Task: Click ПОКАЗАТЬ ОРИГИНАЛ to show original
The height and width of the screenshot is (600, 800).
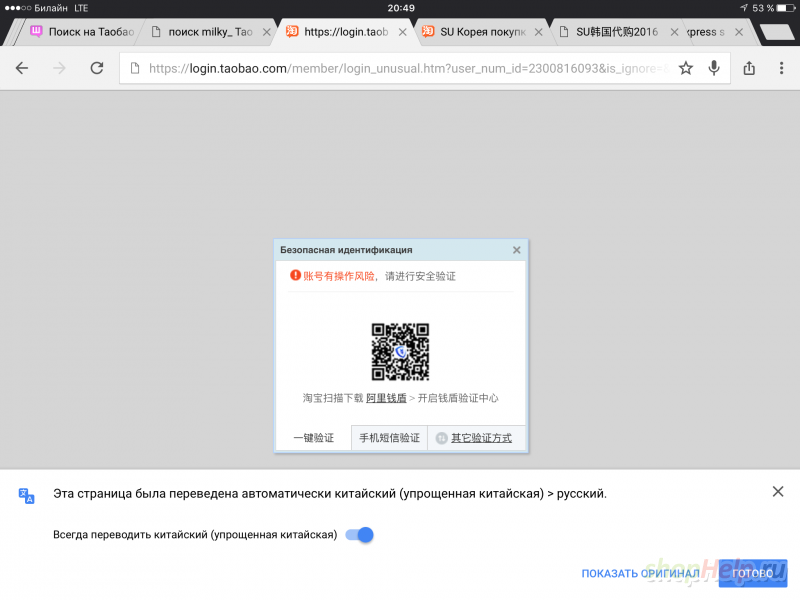Action: [640, 573]
